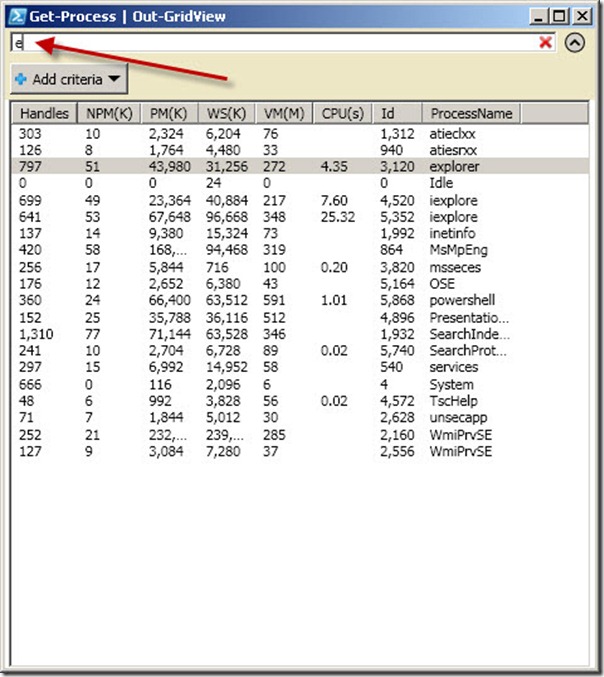Viewport: 604px width, 677px height.
Task: Sort by the NPM(K) column header
Action: coord(109,114)
